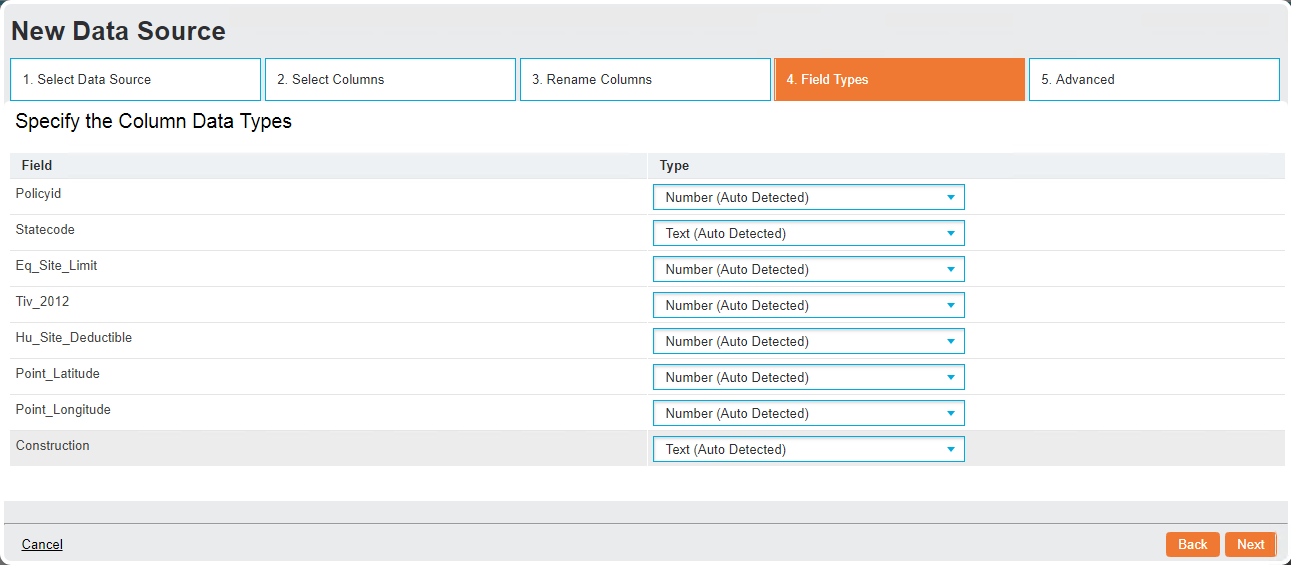Click the Next button
Image resolution: width=1291 pixels, height=565 pixels.
[x=1251, y=544]
